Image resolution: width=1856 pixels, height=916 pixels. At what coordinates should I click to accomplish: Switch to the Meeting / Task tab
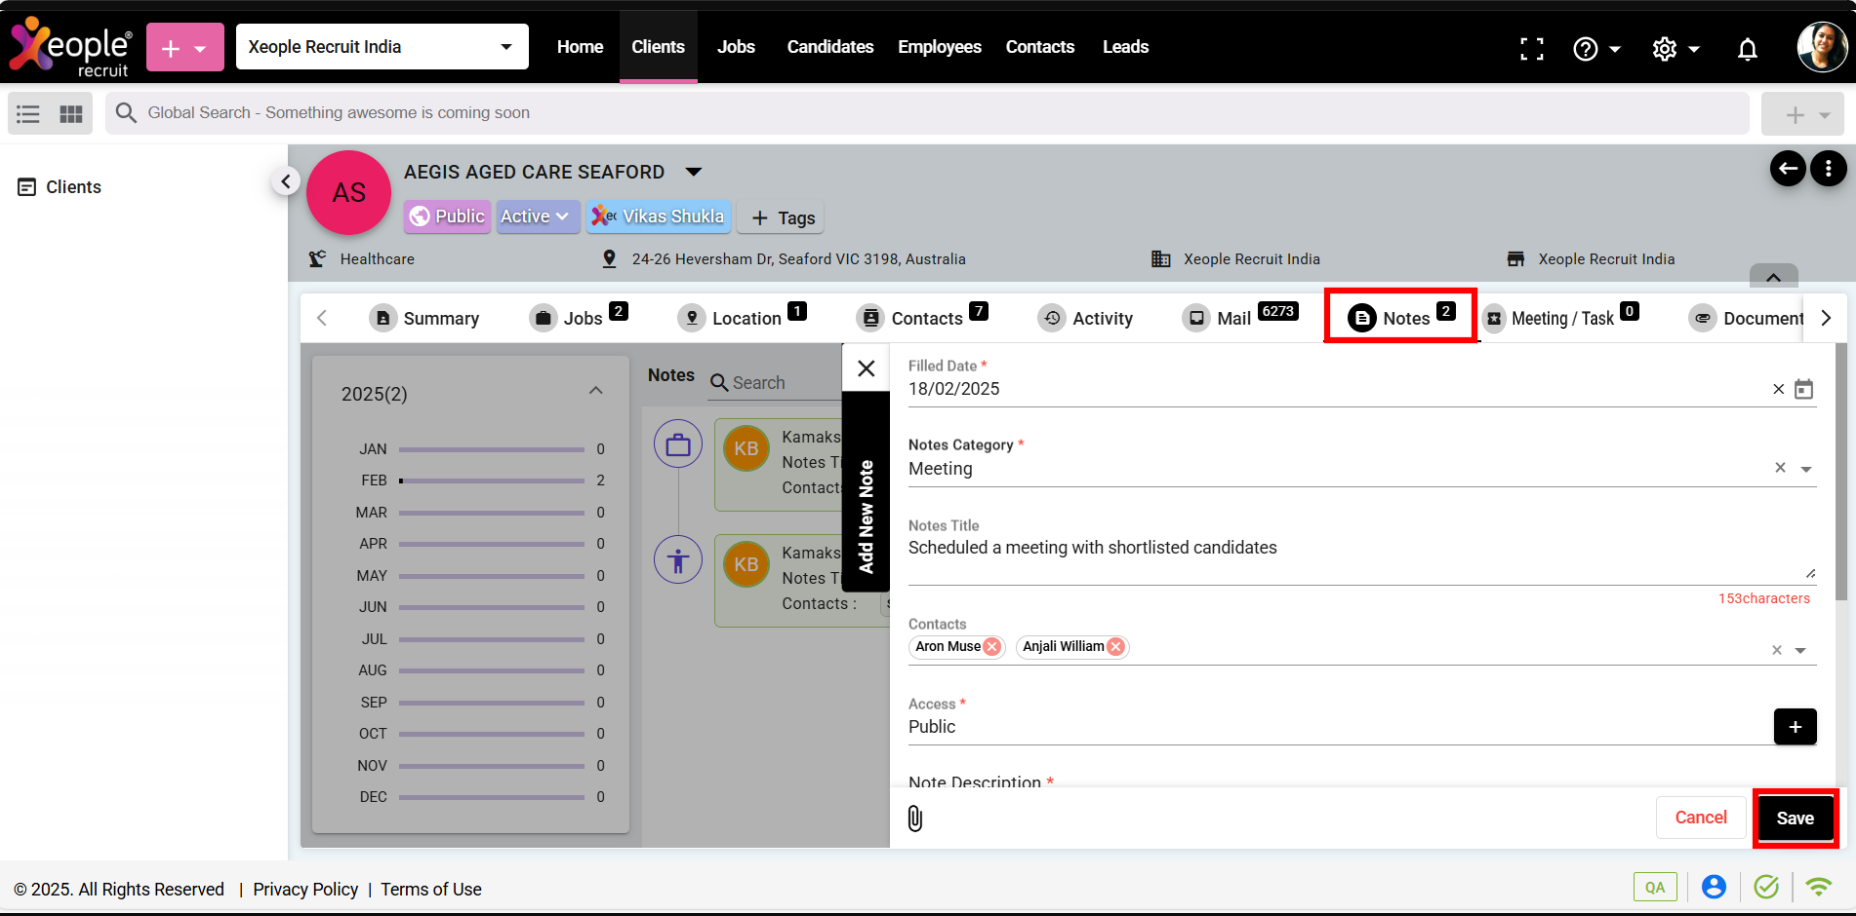[x=1561, y=317]
